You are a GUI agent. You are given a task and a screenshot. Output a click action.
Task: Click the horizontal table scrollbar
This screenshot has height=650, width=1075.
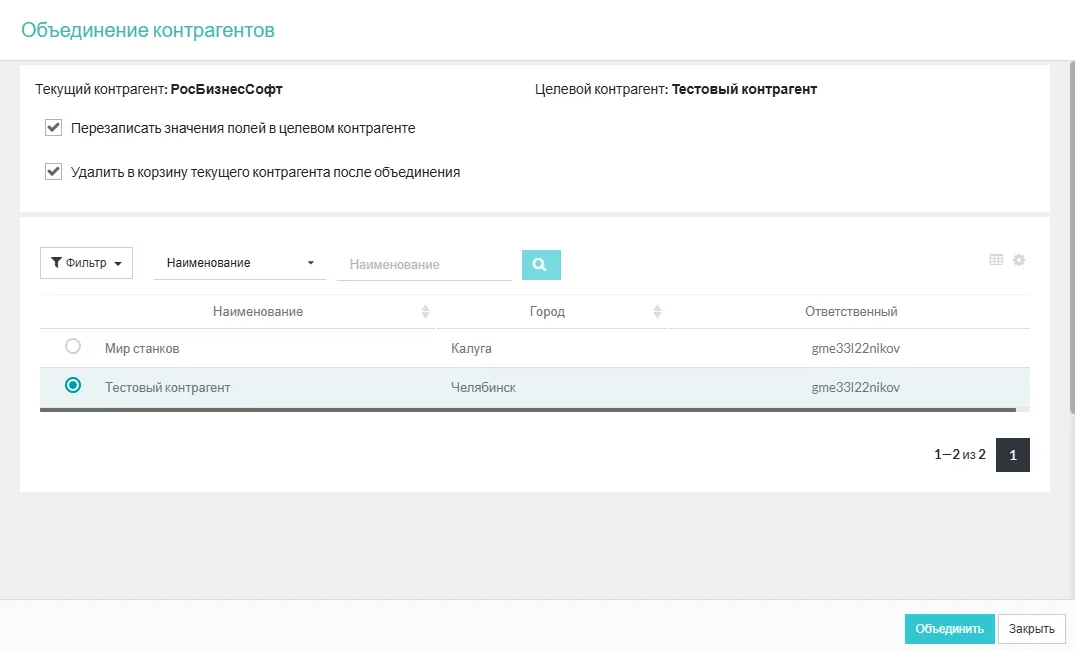coord(527,410)
